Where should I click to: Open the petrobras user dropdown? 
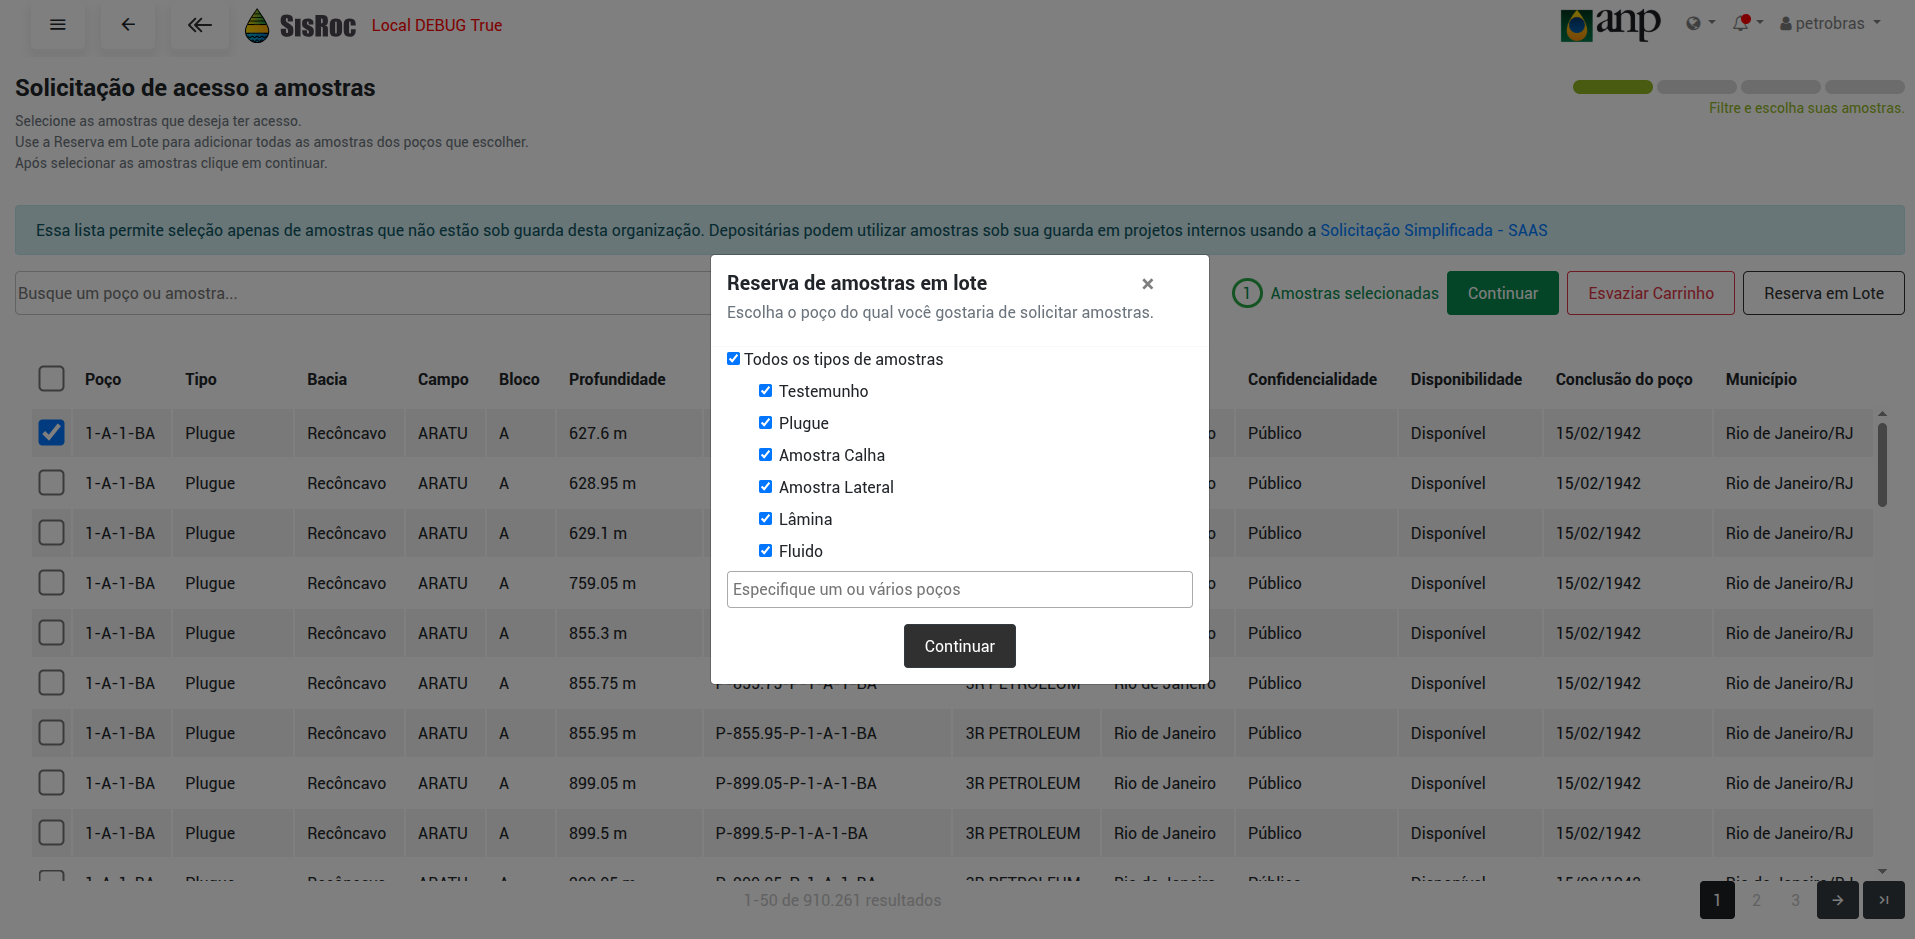click(x=1830, y=23)
